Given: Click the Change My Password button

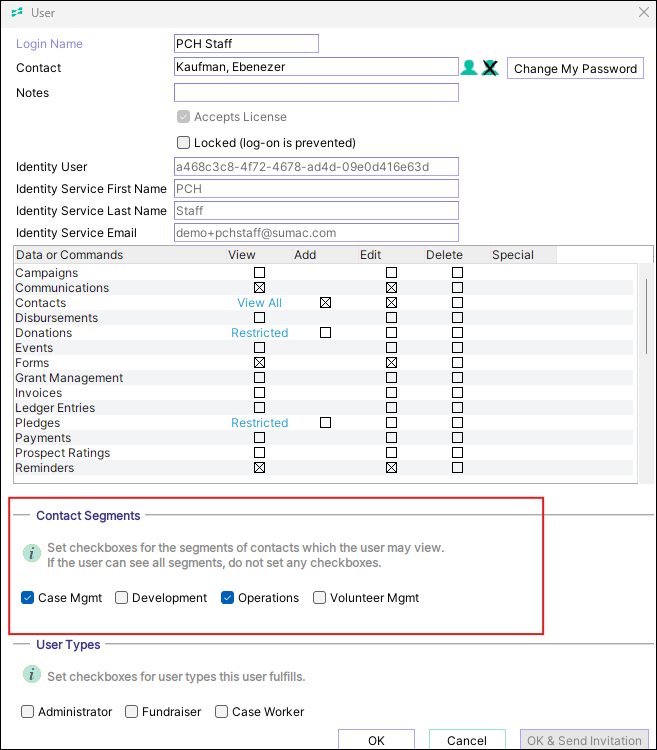Looking at the screenshot, I should (x=575, y=68).
